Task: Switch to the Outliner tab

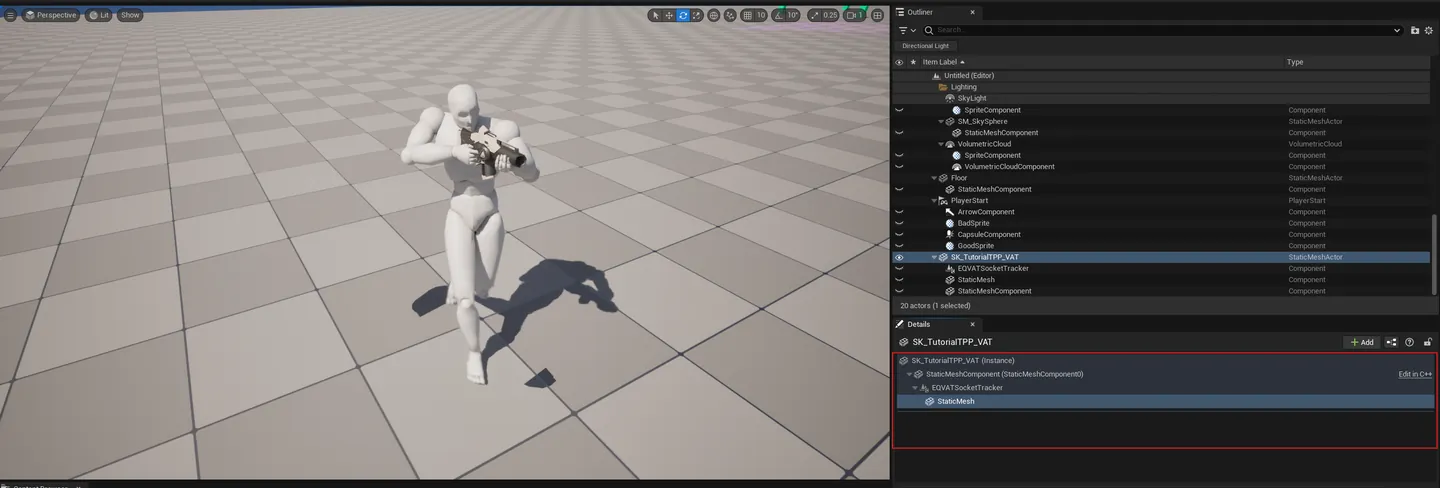Action: [919, 12]
